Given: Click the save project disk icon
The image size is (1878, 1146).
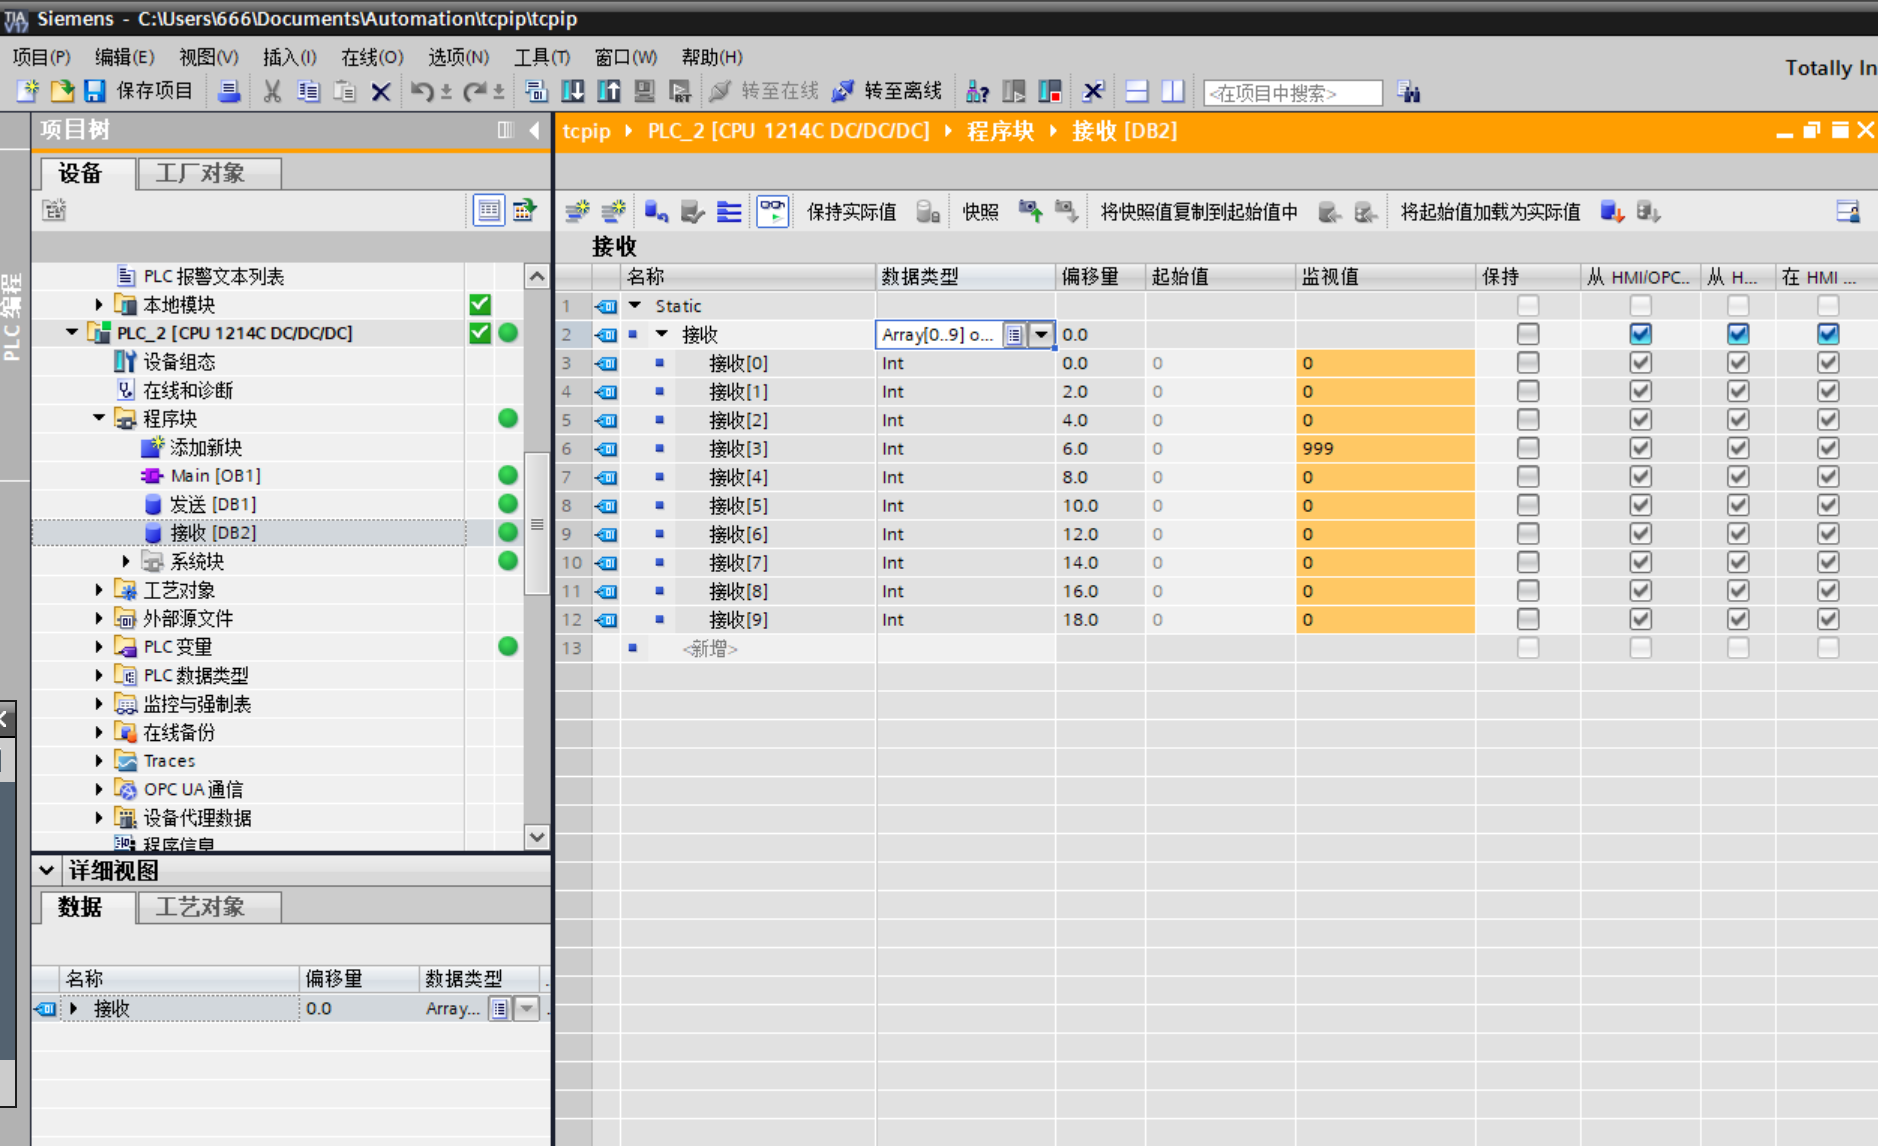Looking at the screenshot, I should point(95,92).
